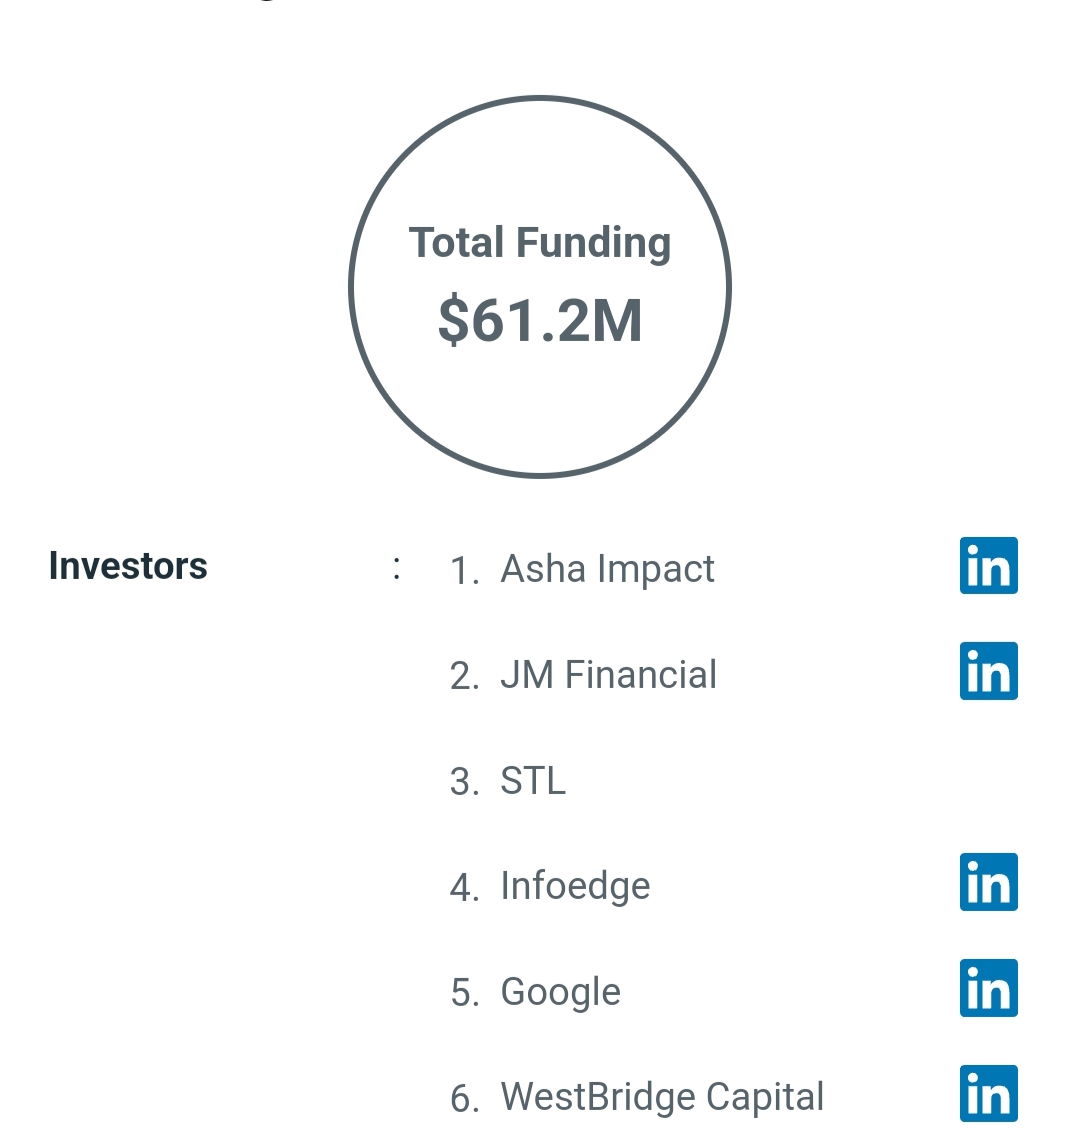Image resolution: width=1080 pixels, height=1139 pixels.
Task: Select the Google investor name
Action: click(x=560, y=992)
